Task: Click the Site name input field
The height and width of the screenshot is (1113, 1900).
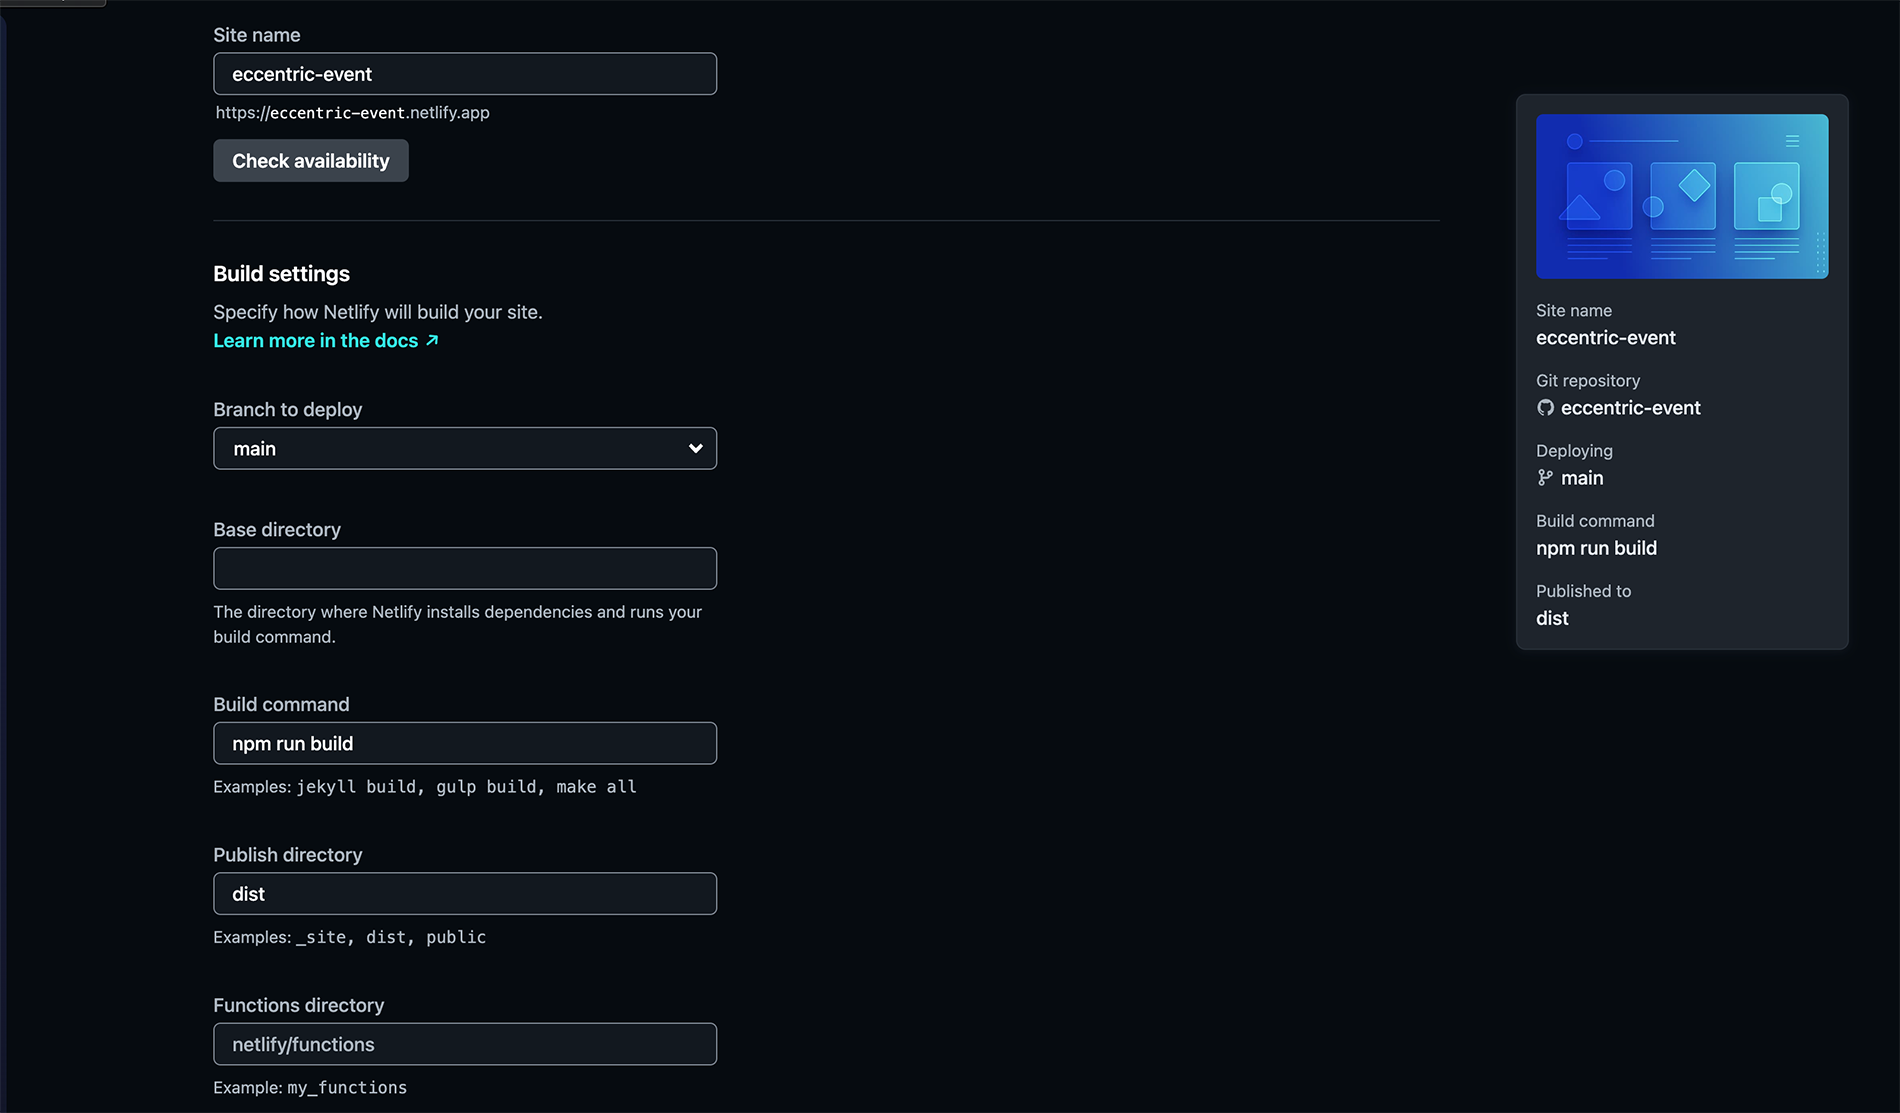Action: (x=464, y=73)
